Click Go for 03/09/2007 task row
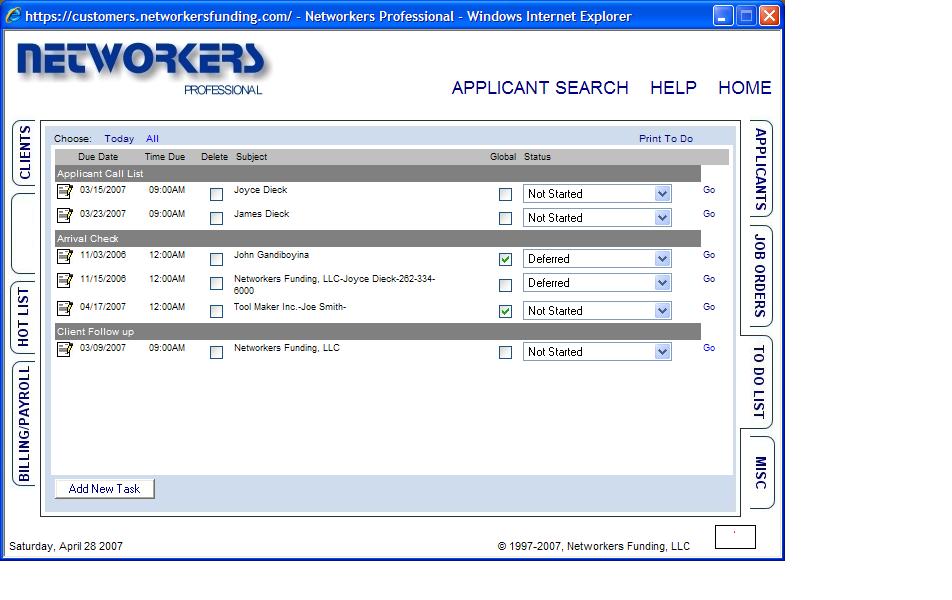The height and width of the screenshot is (600, 952). [709, 348]
